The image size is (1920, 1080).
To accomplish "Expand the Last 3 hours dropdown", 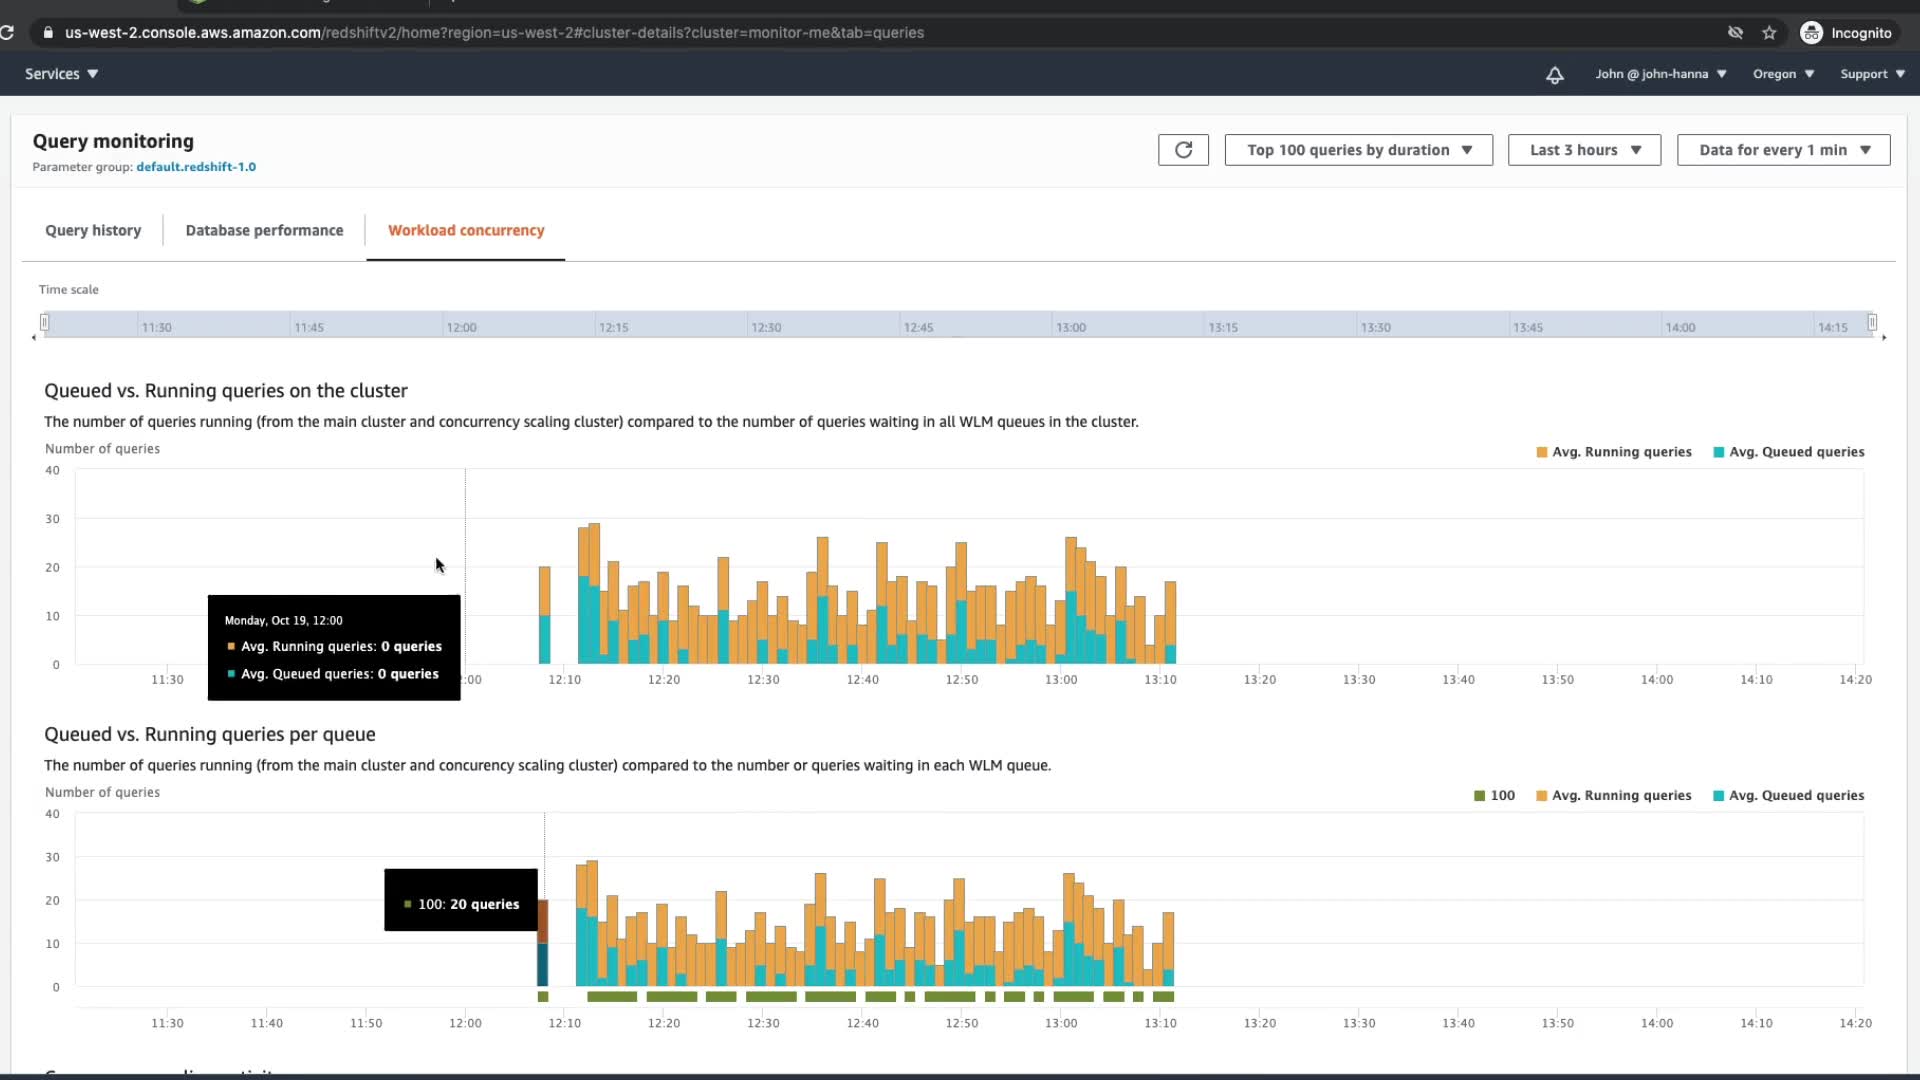I will [x=1584, y=150].
